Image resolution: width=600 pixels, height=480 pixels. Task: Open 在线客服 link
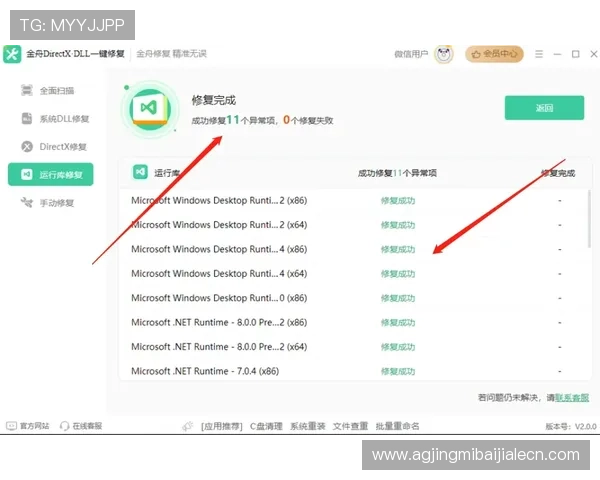[x=87, y=426]
